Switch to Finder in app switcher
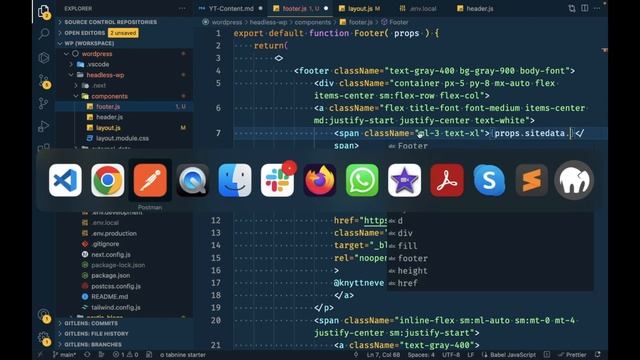640x360 pixels. tap(235, 180)
